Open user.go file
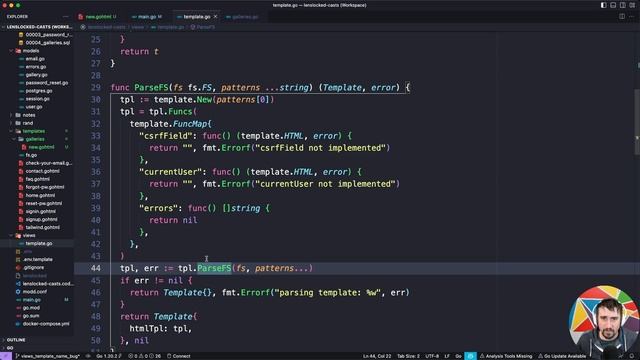Viewport: 640px width, 360px height. pos(34,107)
